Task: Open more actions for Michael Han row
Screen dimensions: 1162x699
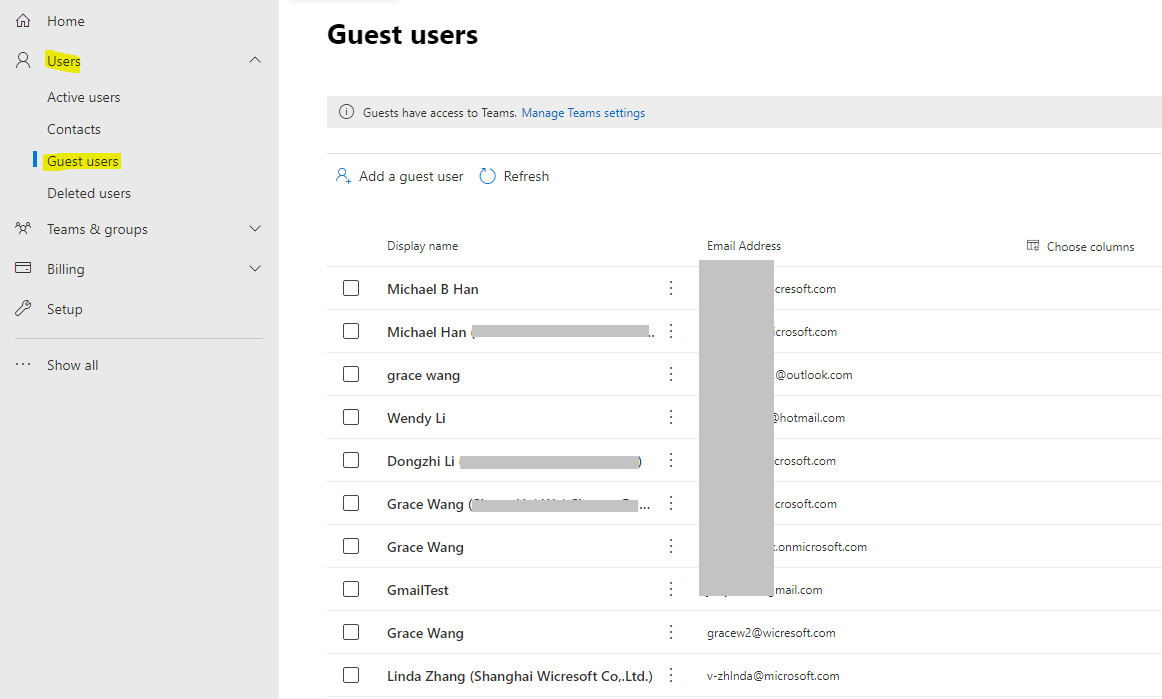Action: click(671, 331)
